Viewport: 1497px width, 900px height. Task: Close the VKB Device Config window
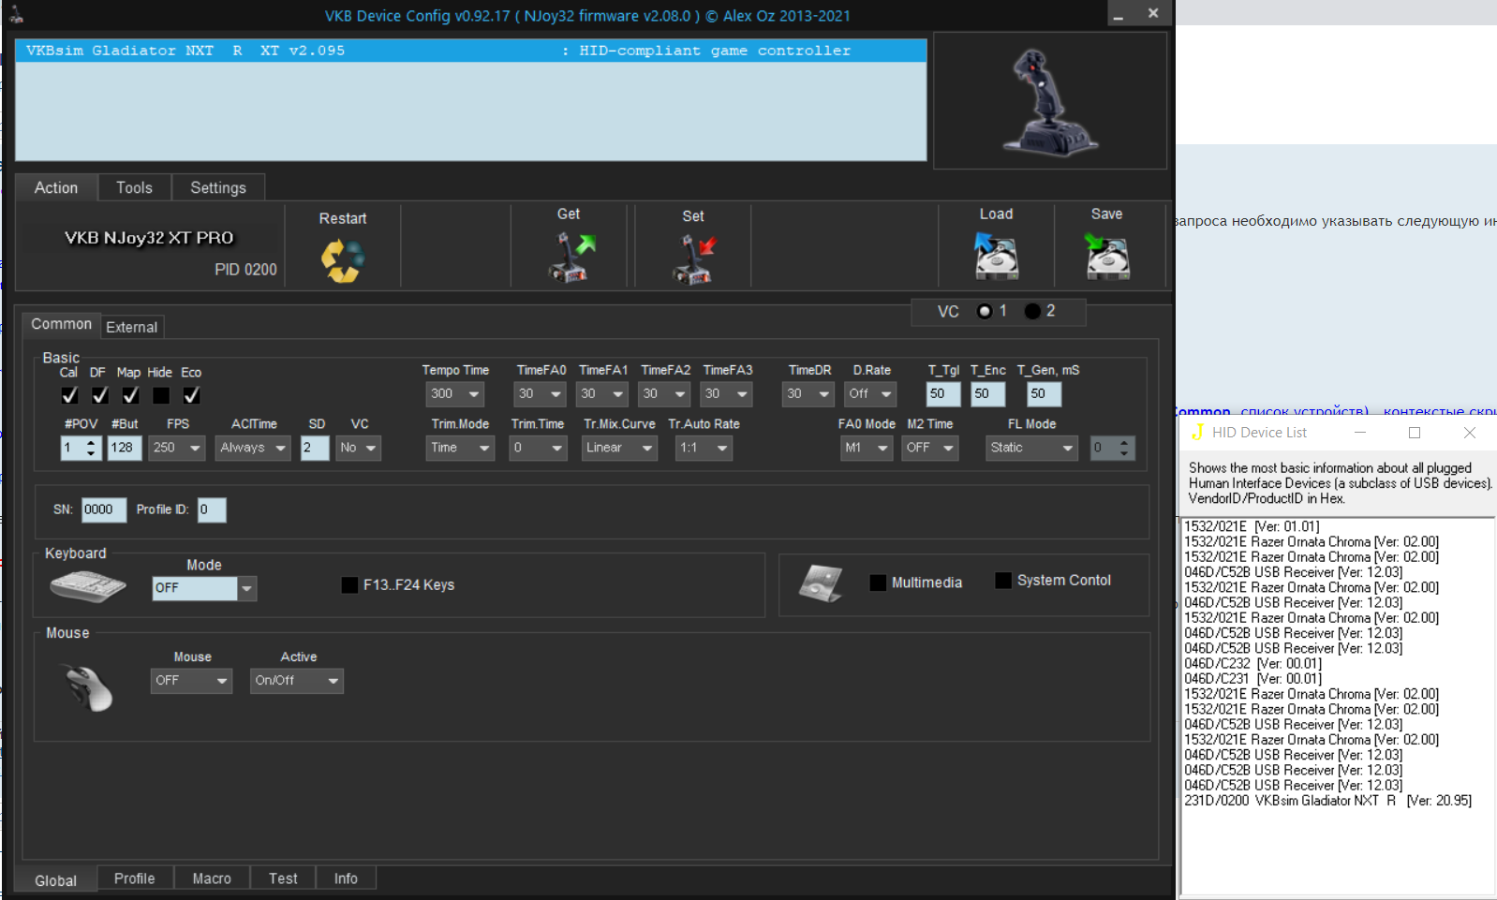coord(1153,13)
